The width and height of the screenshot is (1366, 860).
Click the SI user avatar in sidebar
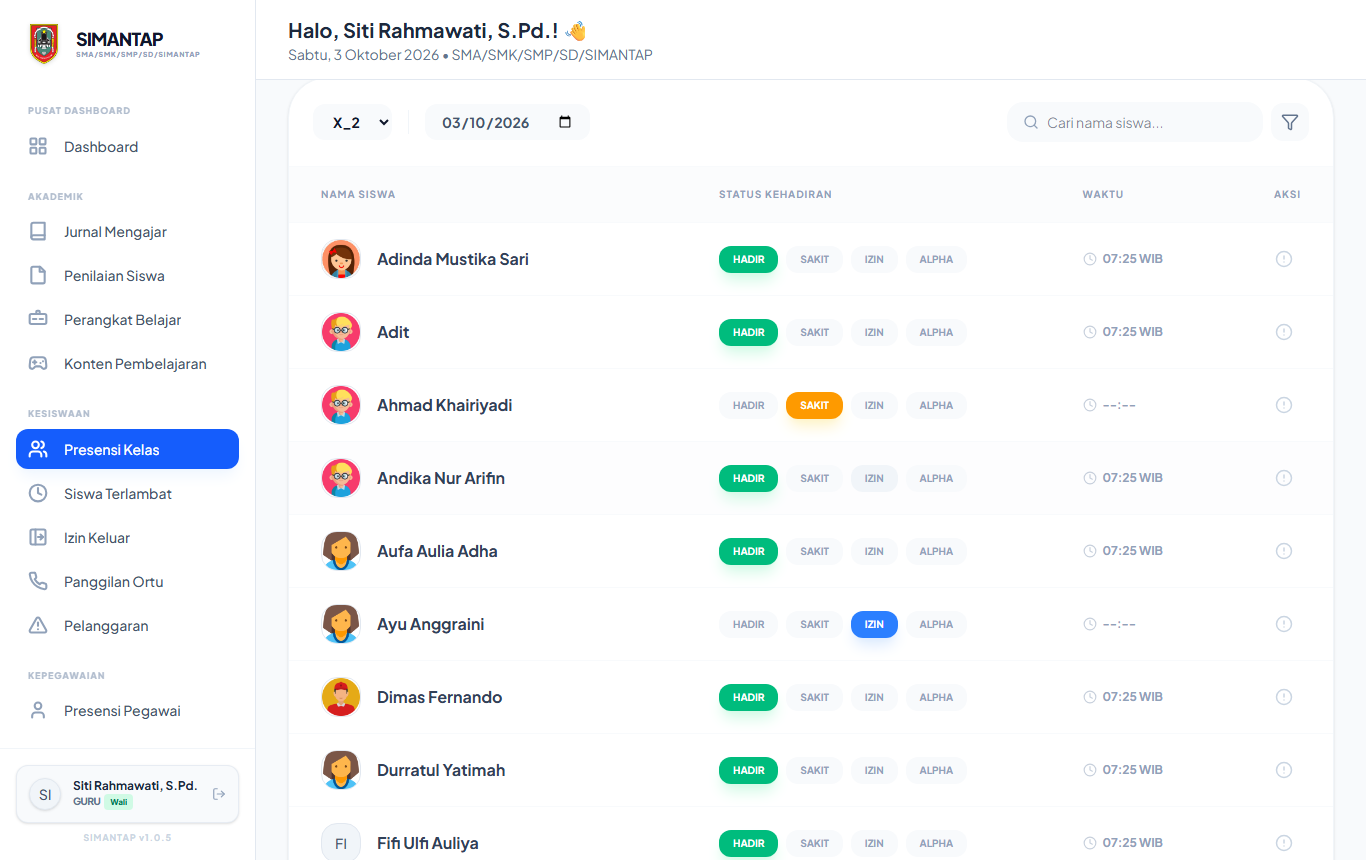[x=45, y=795]
